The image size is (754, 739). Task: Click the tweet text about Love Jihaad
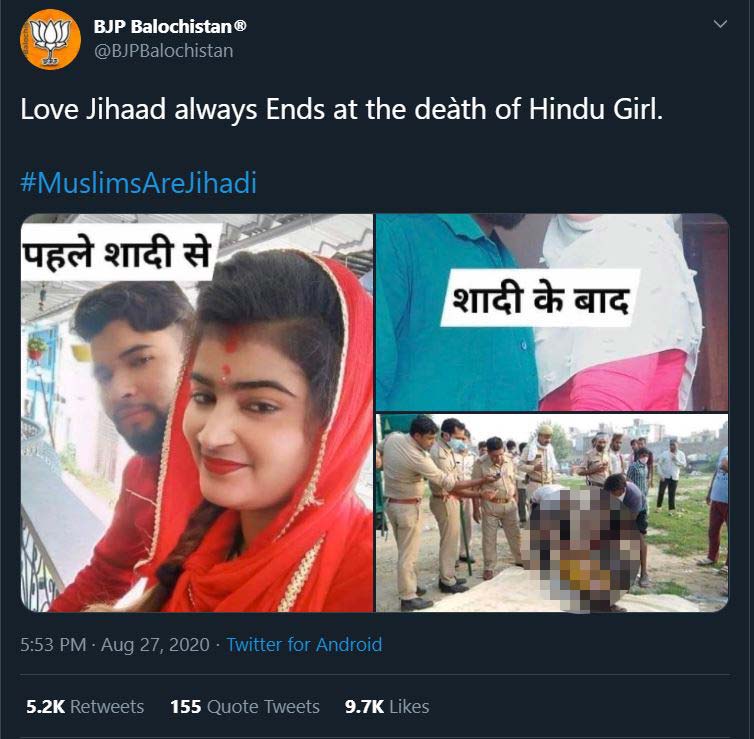click(x=341, y=110)
